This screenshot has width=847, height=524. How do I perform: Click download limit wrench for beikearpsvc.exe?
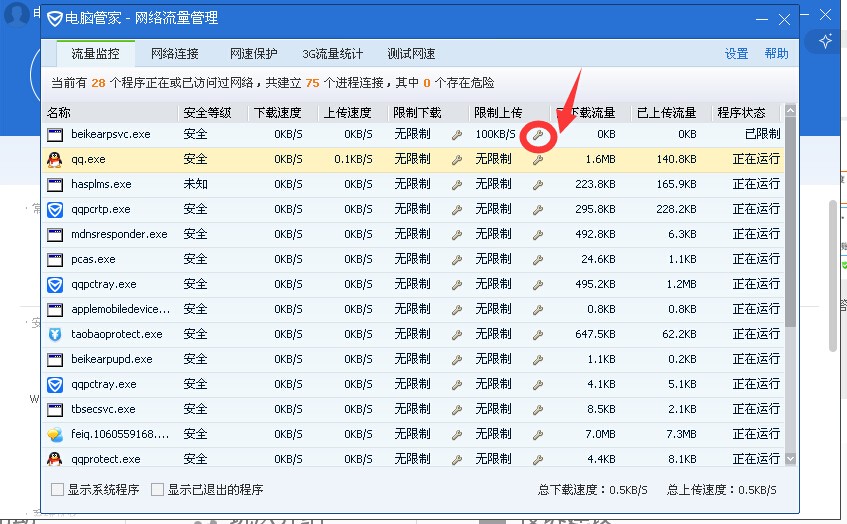point(456,135)
